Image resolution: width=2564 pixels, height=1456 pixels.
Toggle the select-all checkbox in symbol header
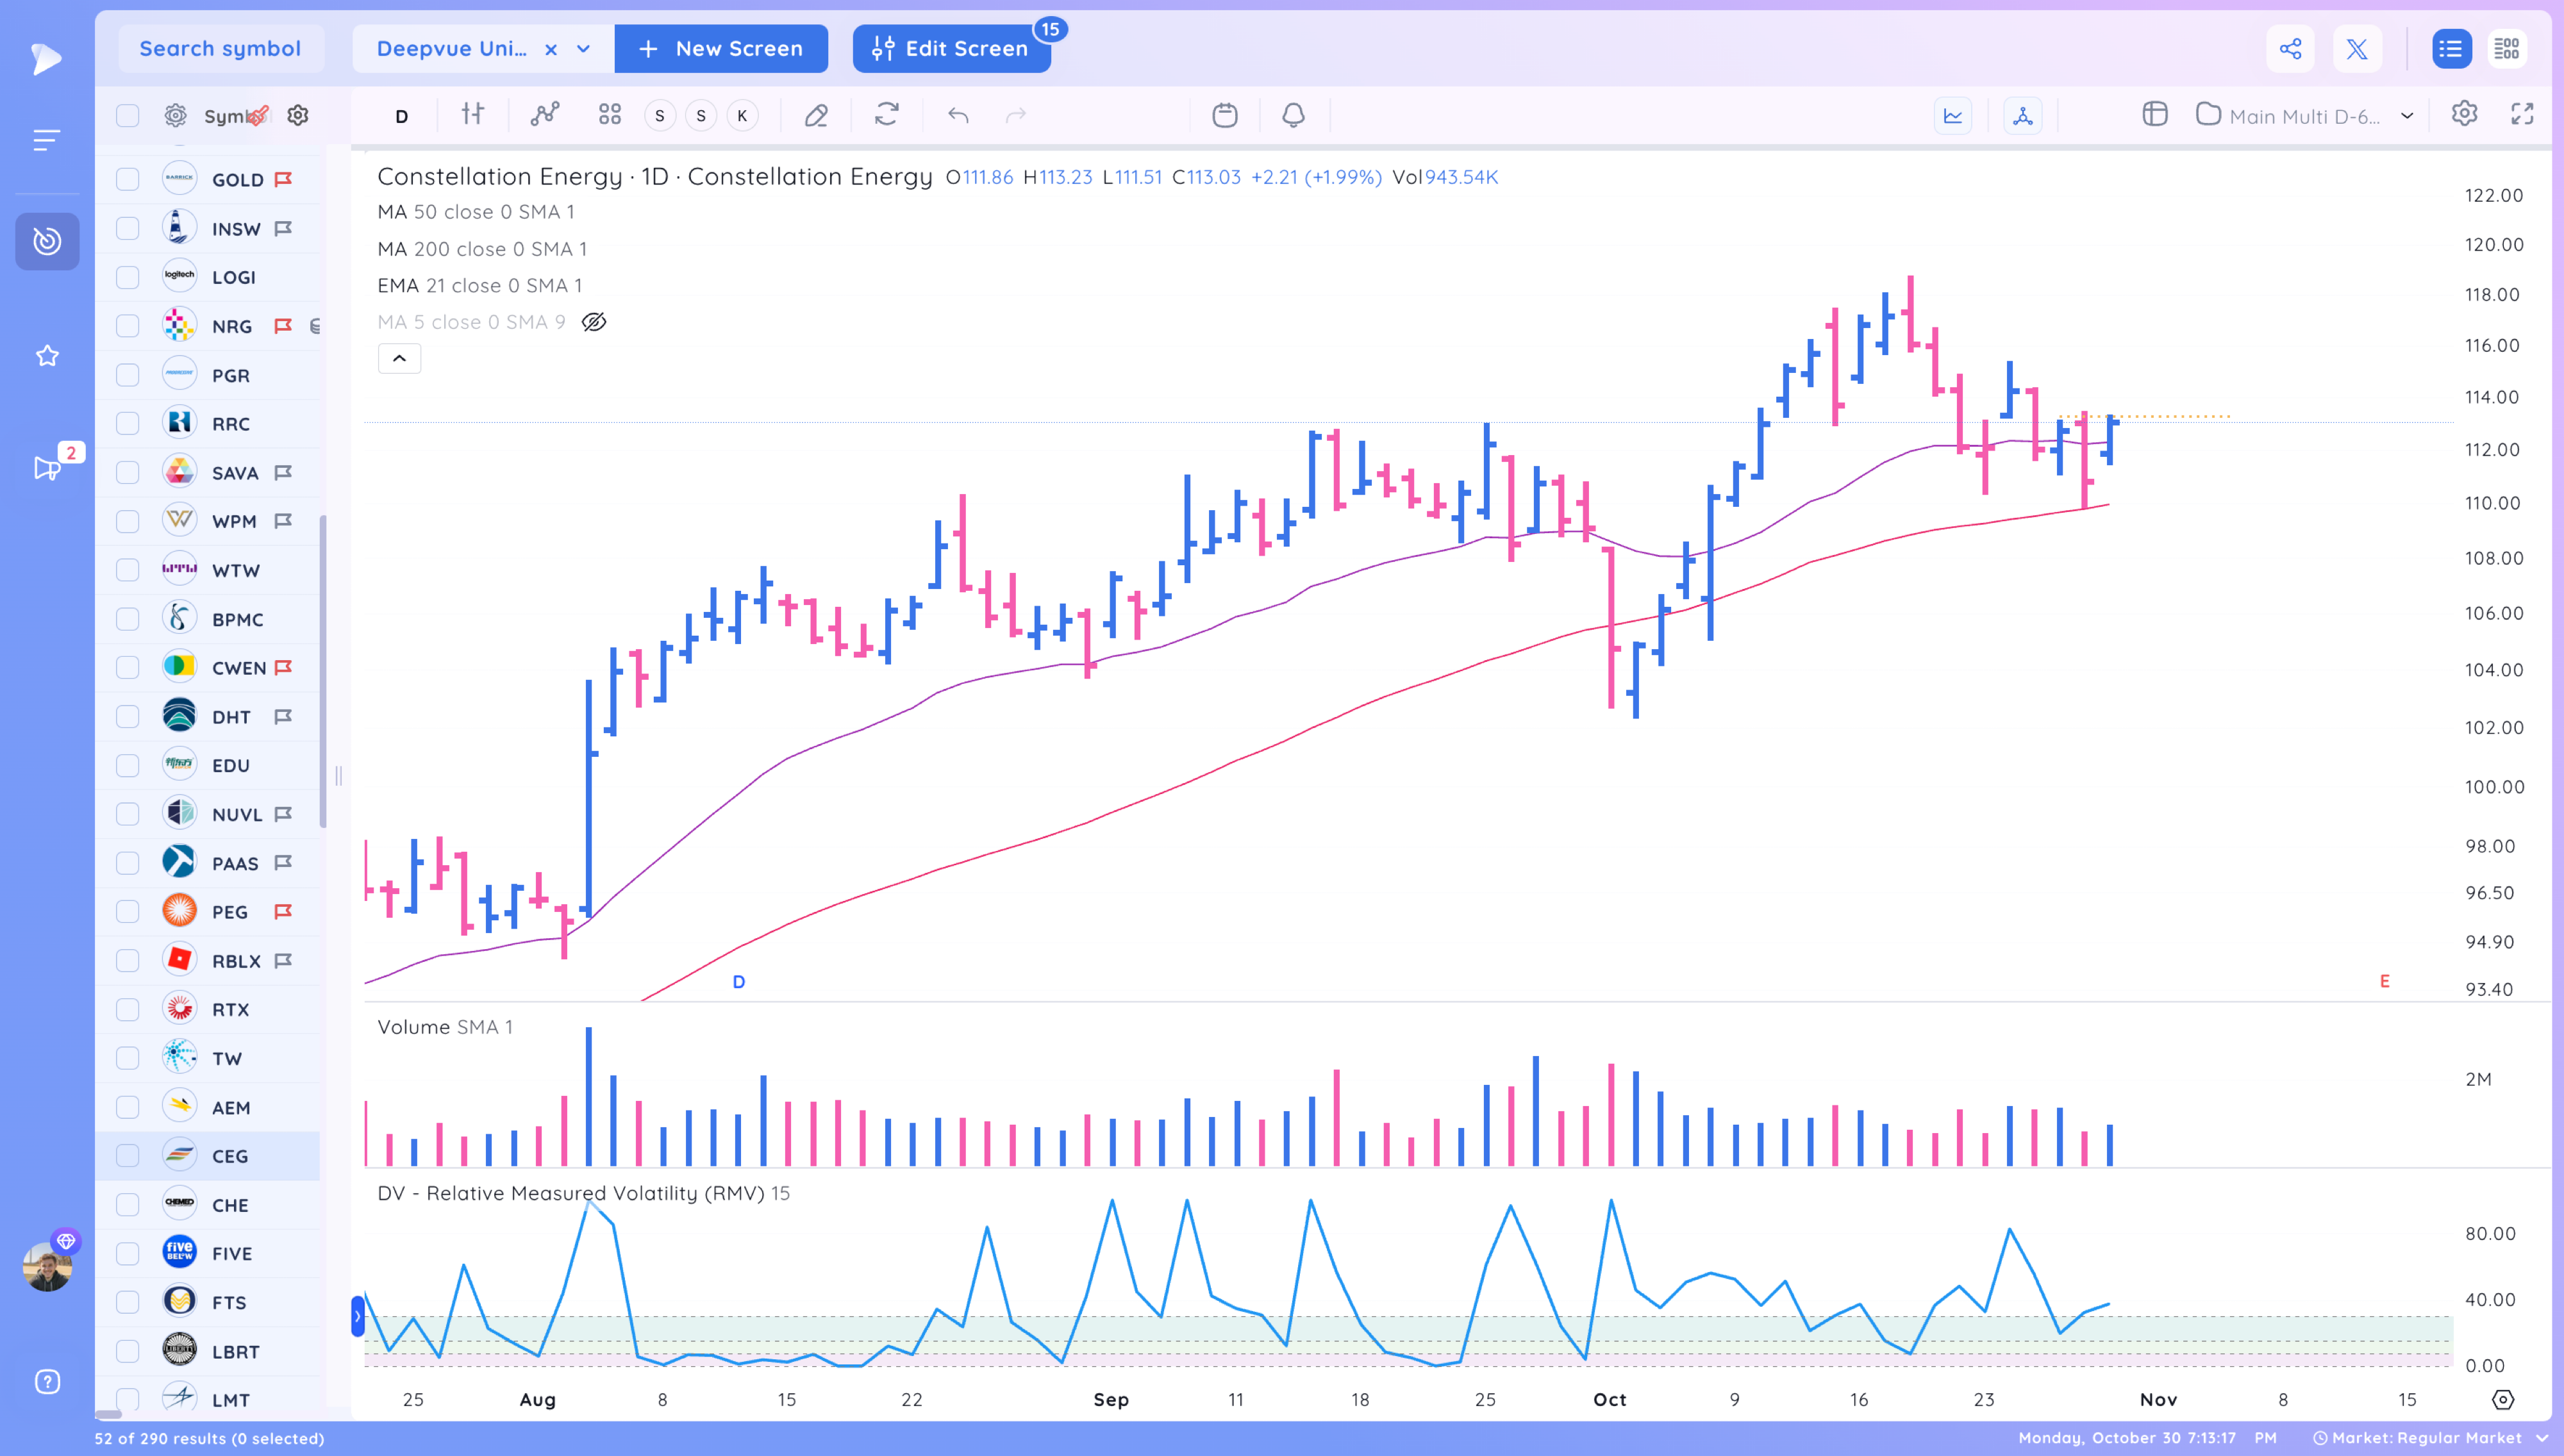[127, 116]
